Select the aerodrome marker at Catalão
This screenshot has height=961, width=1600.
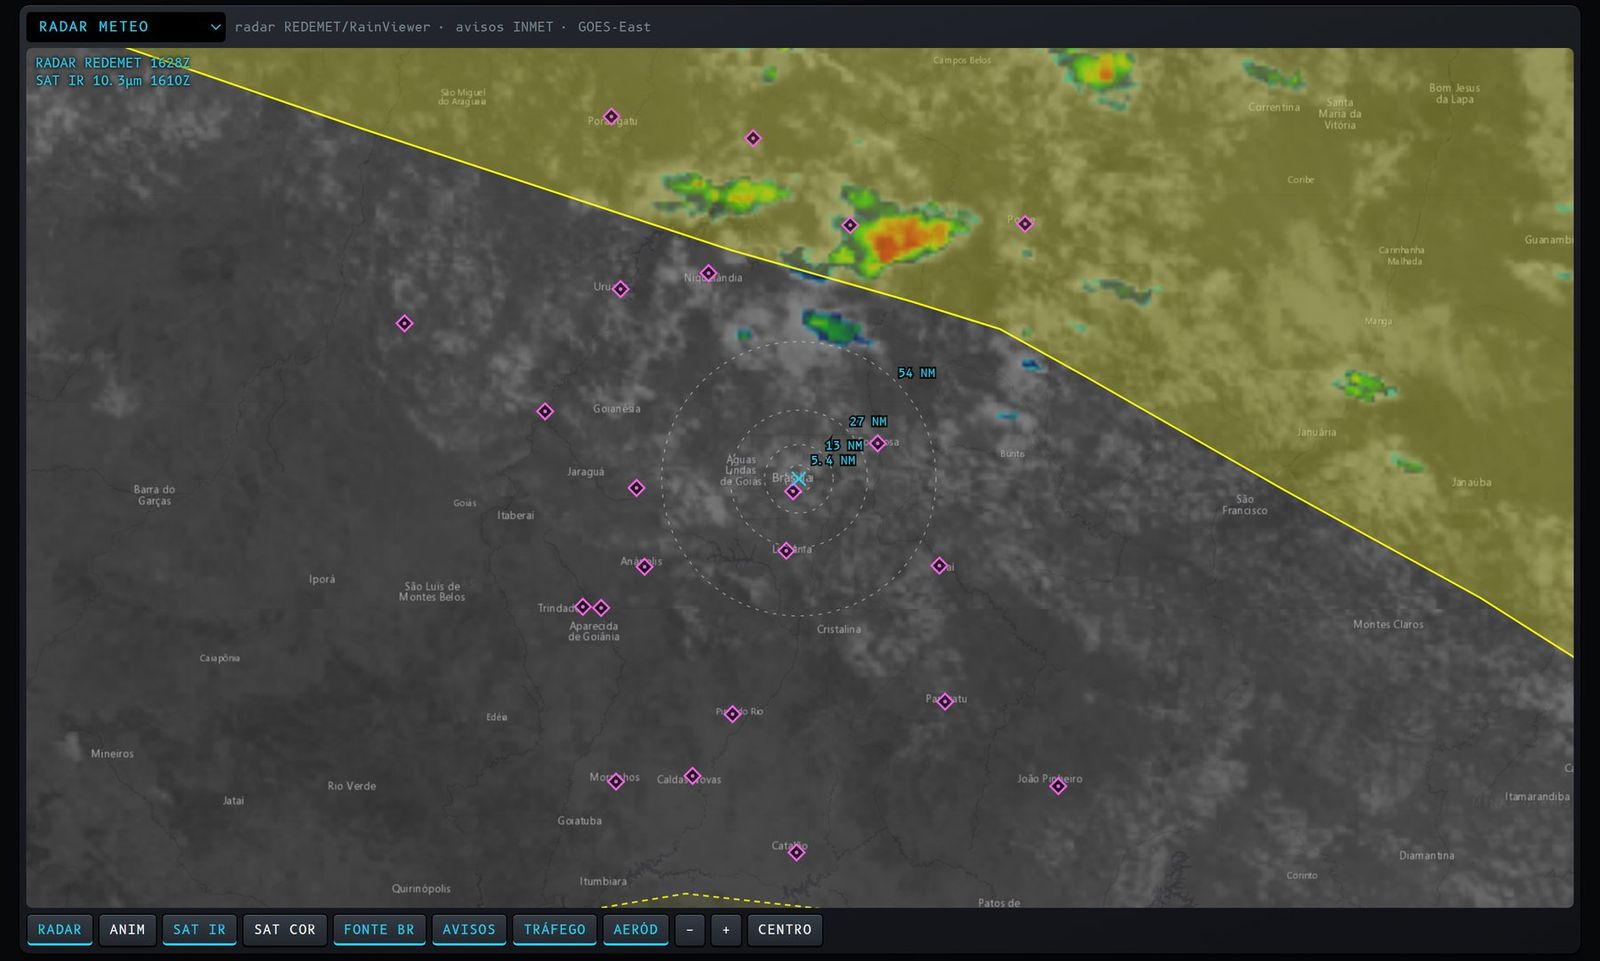796,853
